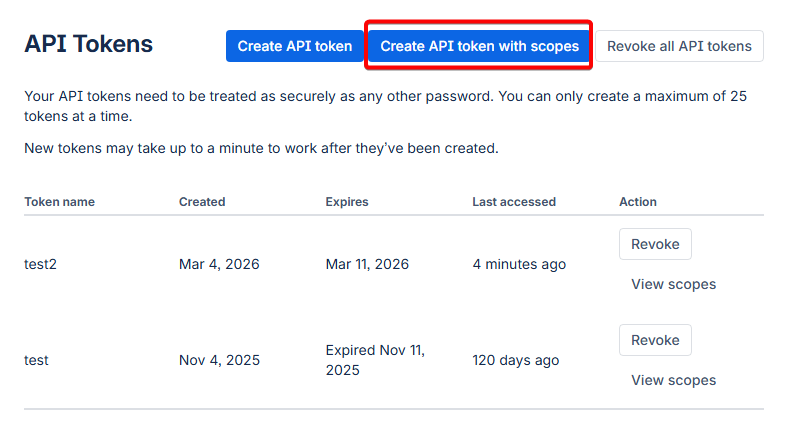Click the 120 days ago access time

(515, 360)
